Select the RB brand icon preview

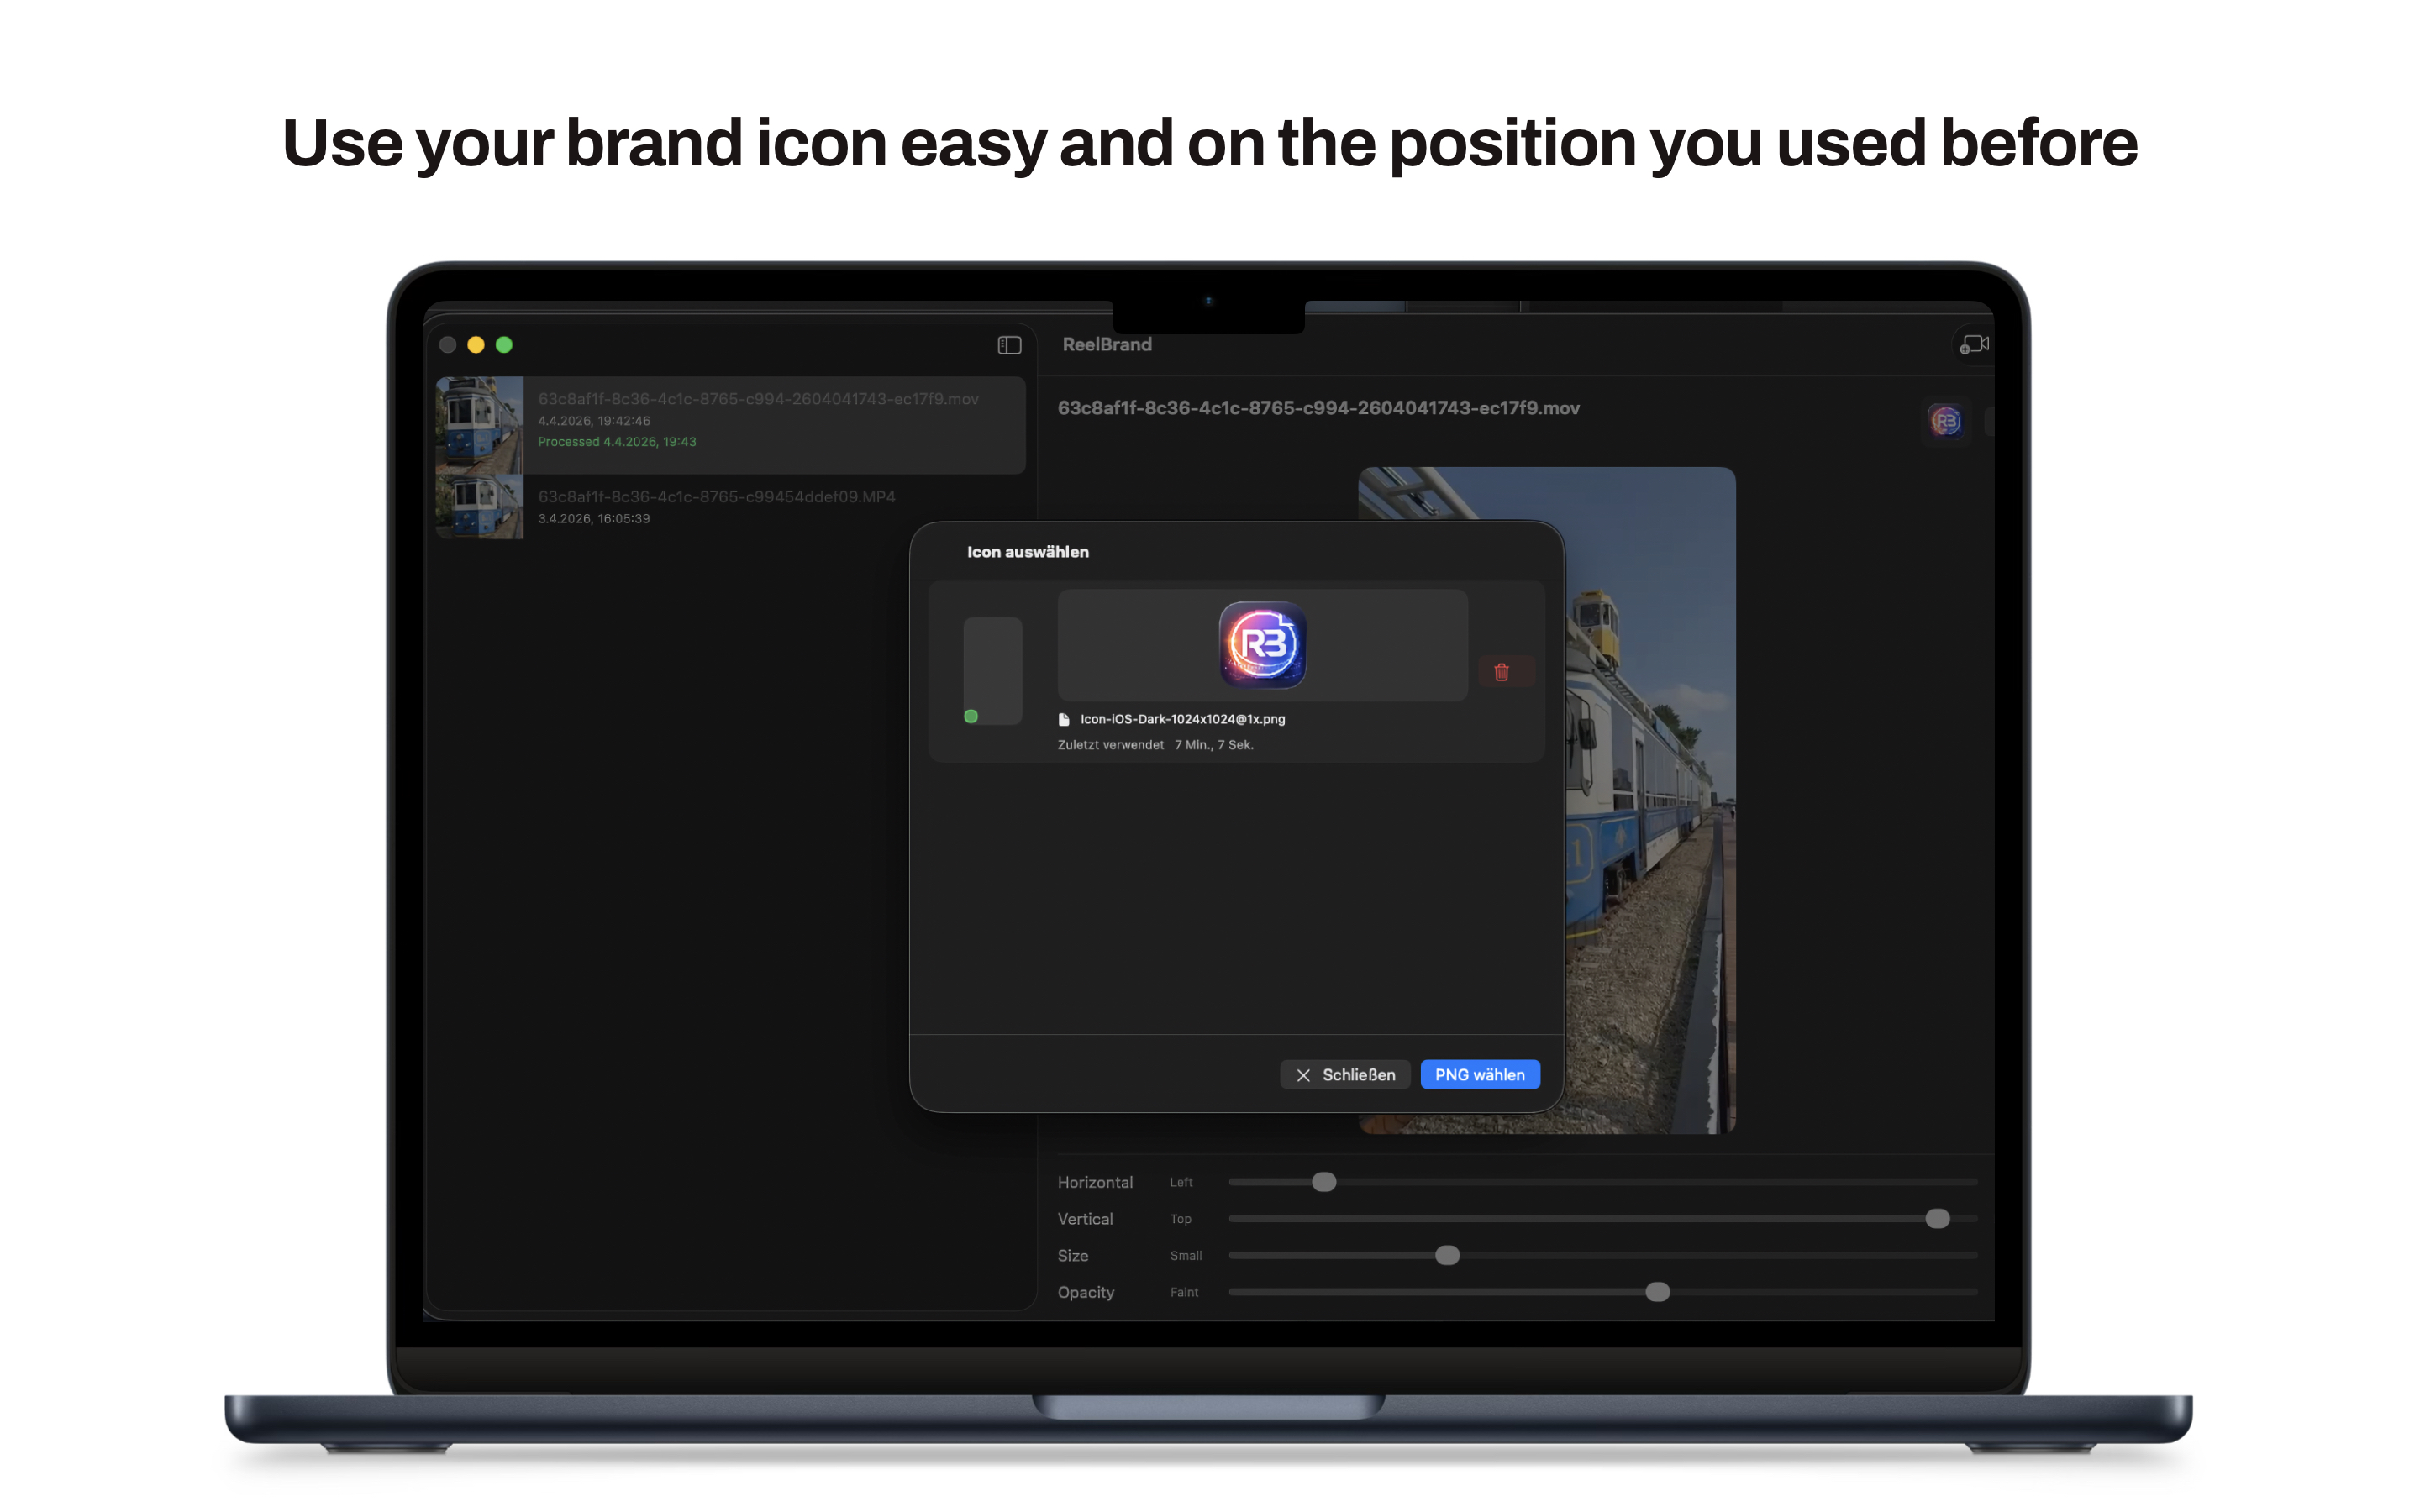[x=1261, y=643]
